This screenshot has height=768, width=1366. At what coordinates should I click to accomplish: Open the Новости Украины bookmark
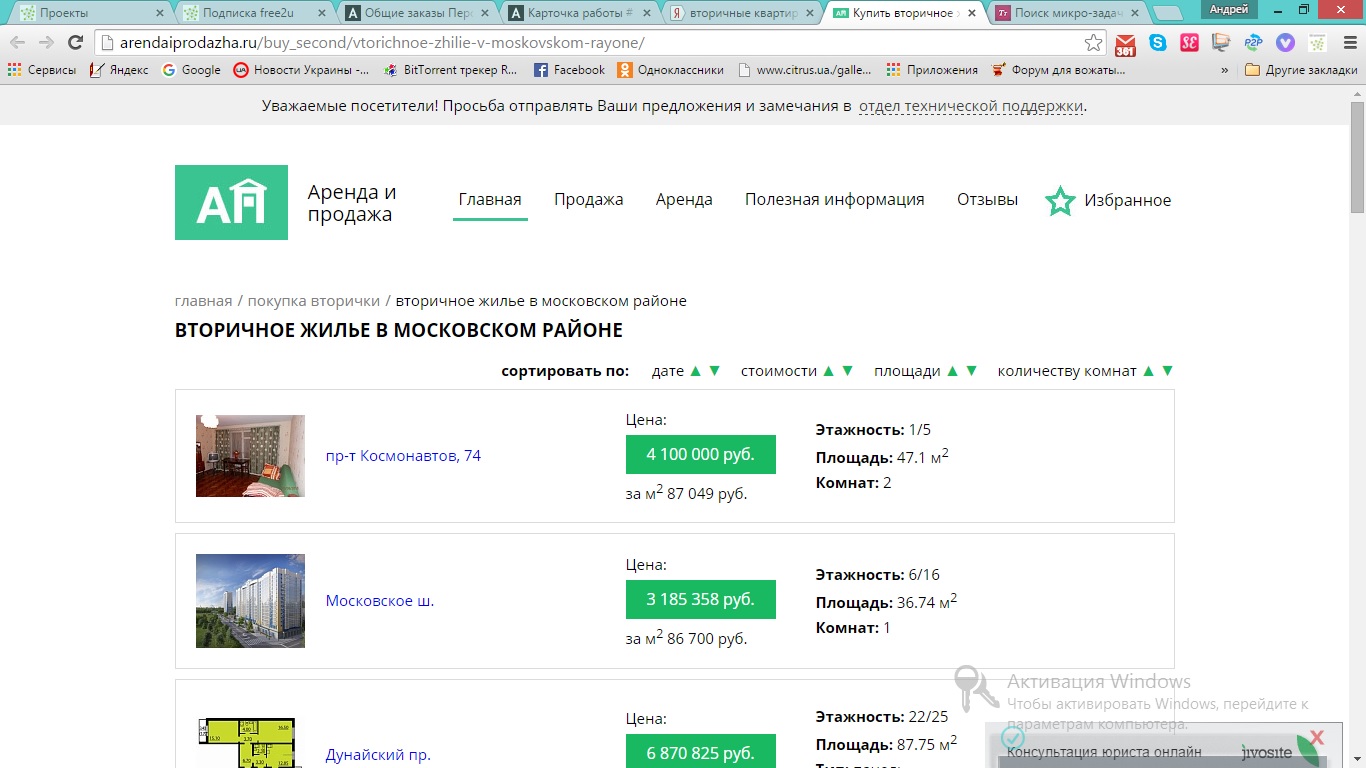301,70
